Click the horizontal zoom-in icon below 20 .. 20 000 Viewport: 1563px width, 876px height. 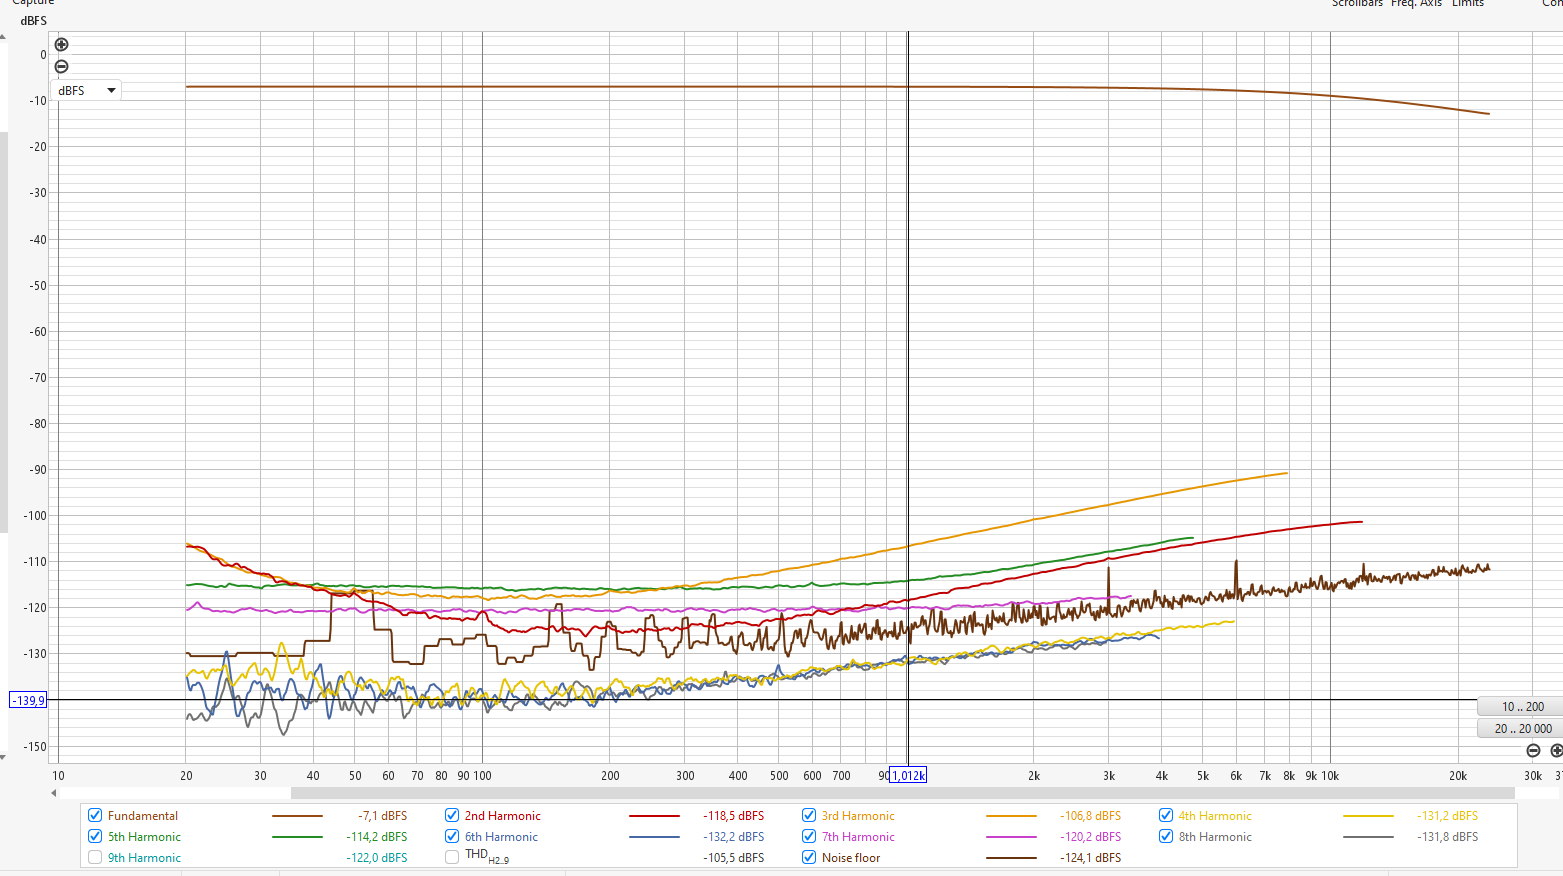coord(1556,750)
